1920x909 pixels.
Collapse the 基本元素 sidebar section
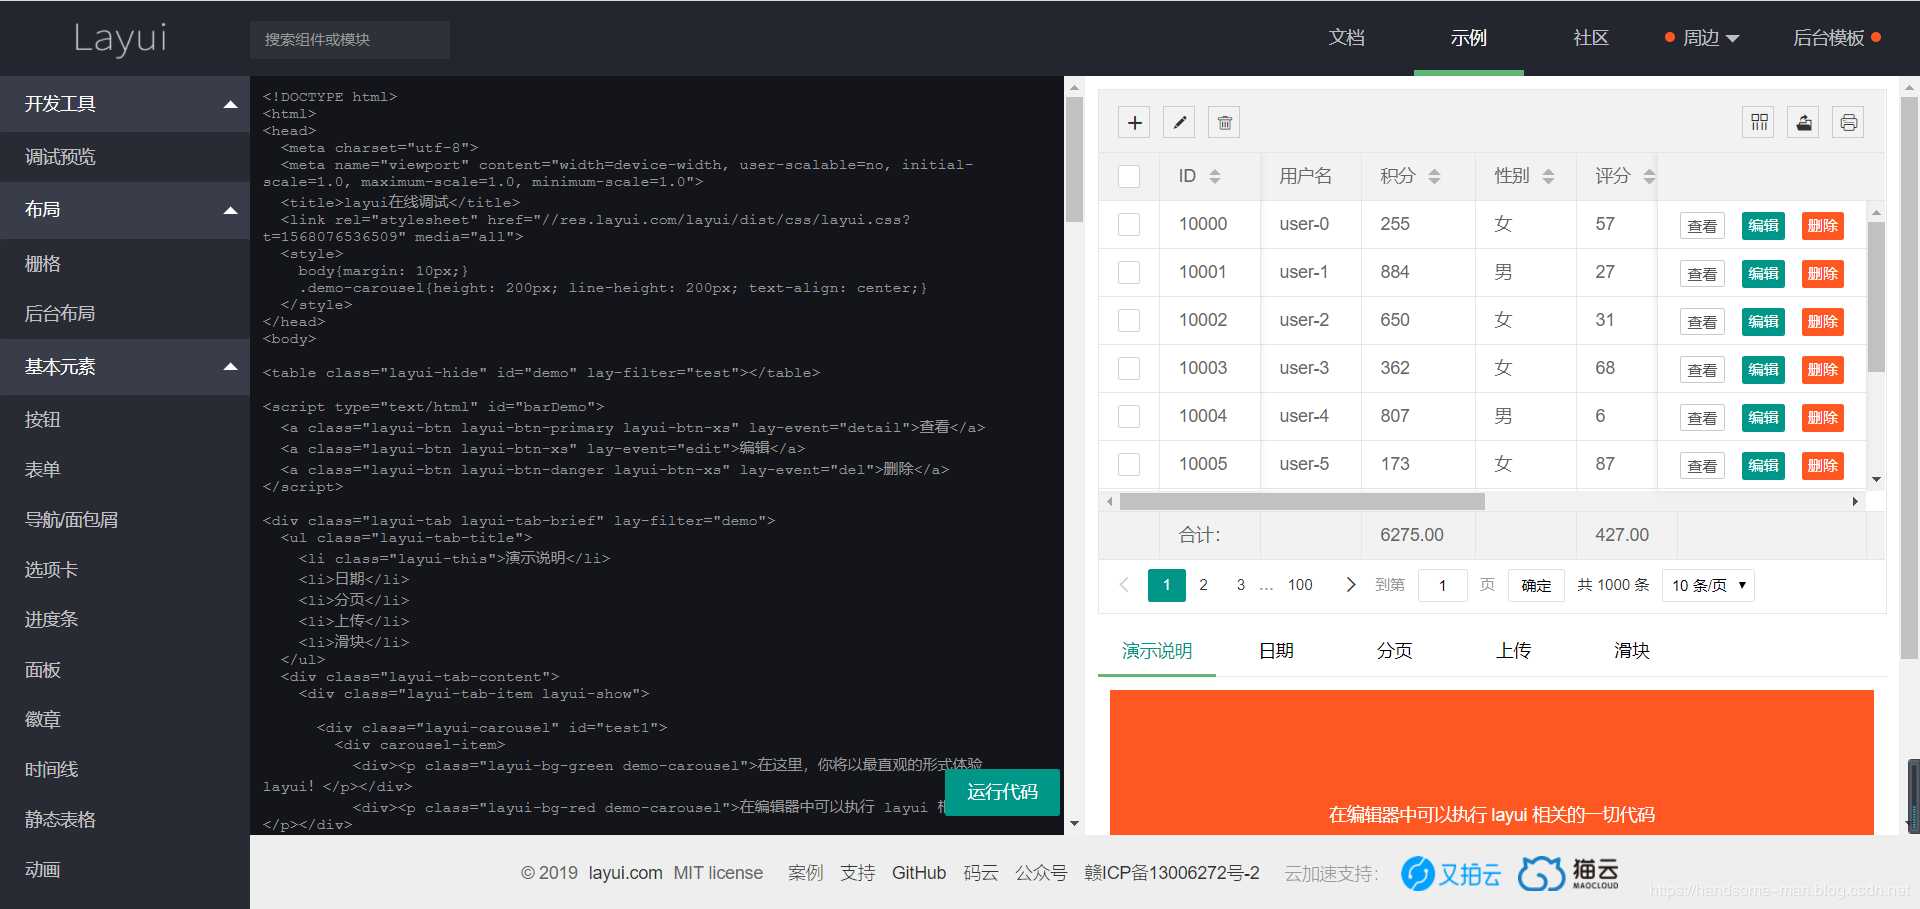(125, 367)
